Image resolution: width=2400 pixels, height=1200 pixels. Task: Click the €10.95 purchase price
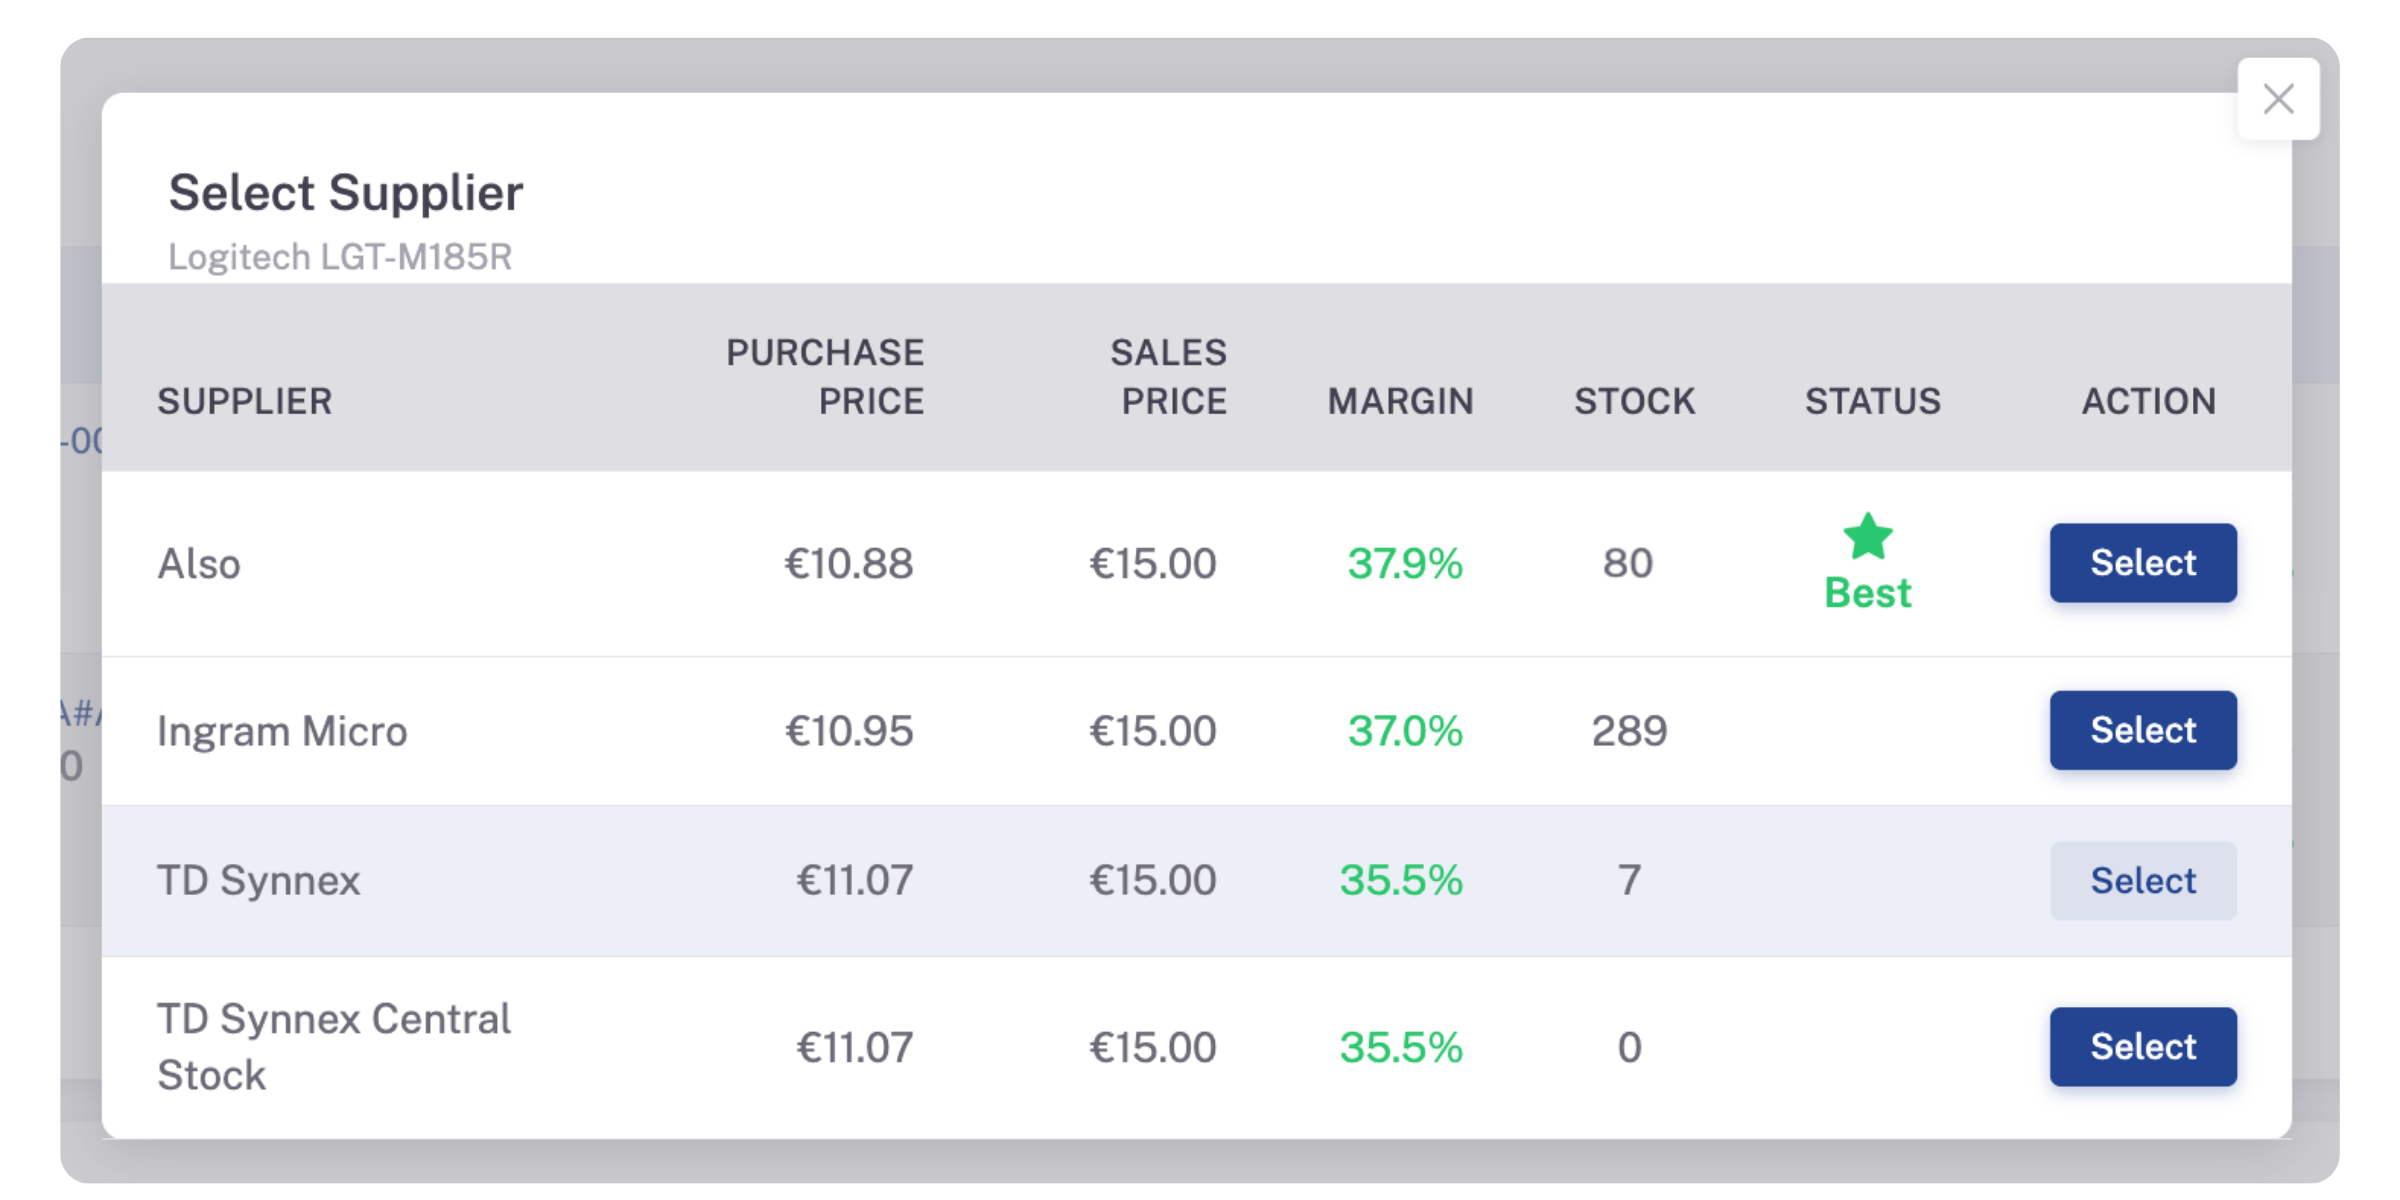click(x=849, y=731)
